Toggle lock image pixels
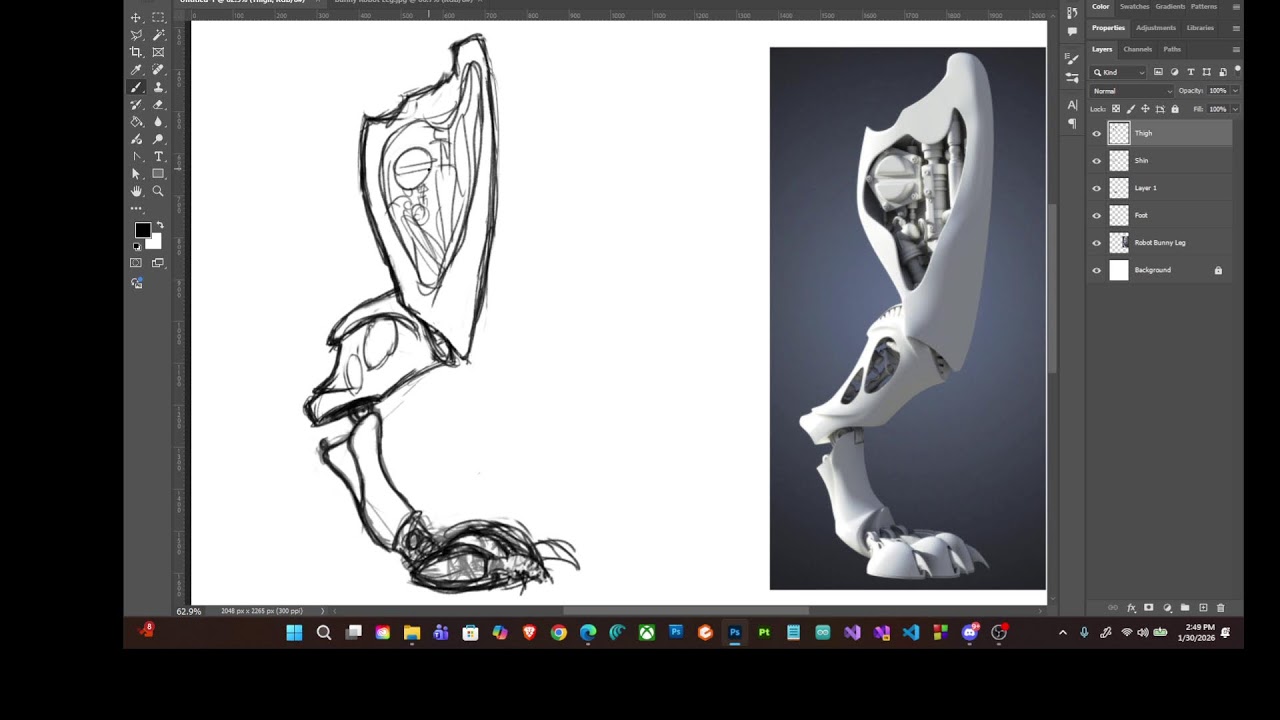The image size is (1280, 720). tap(1131, 109)
